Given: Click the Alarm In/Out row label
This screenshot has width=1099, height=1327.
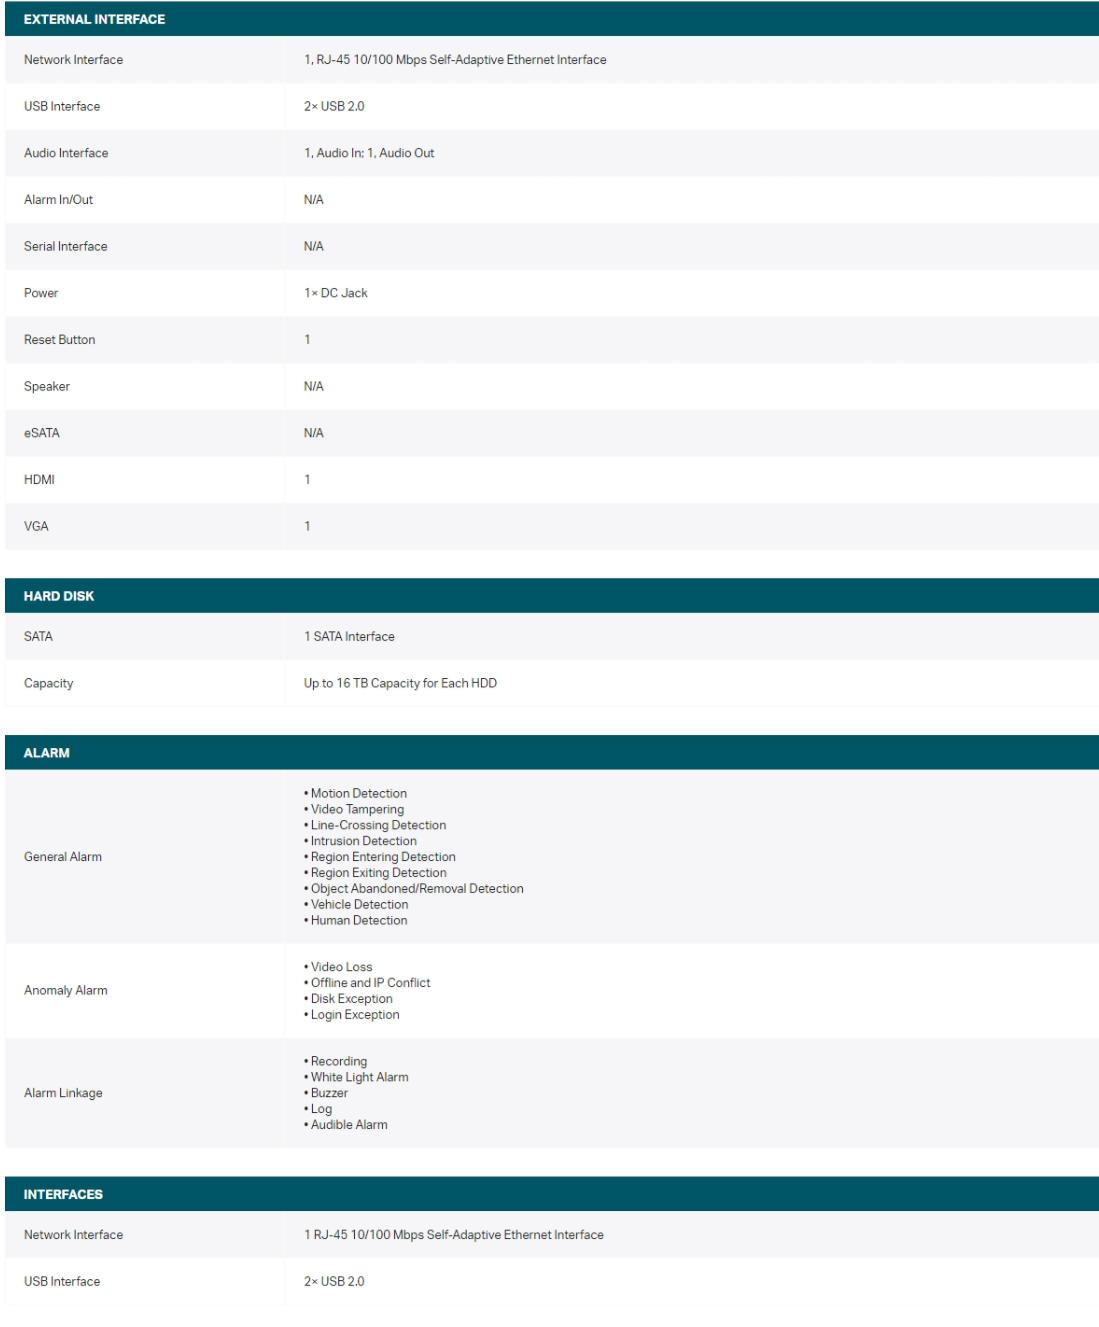Looking at the screenshot, I should (58, 200).
